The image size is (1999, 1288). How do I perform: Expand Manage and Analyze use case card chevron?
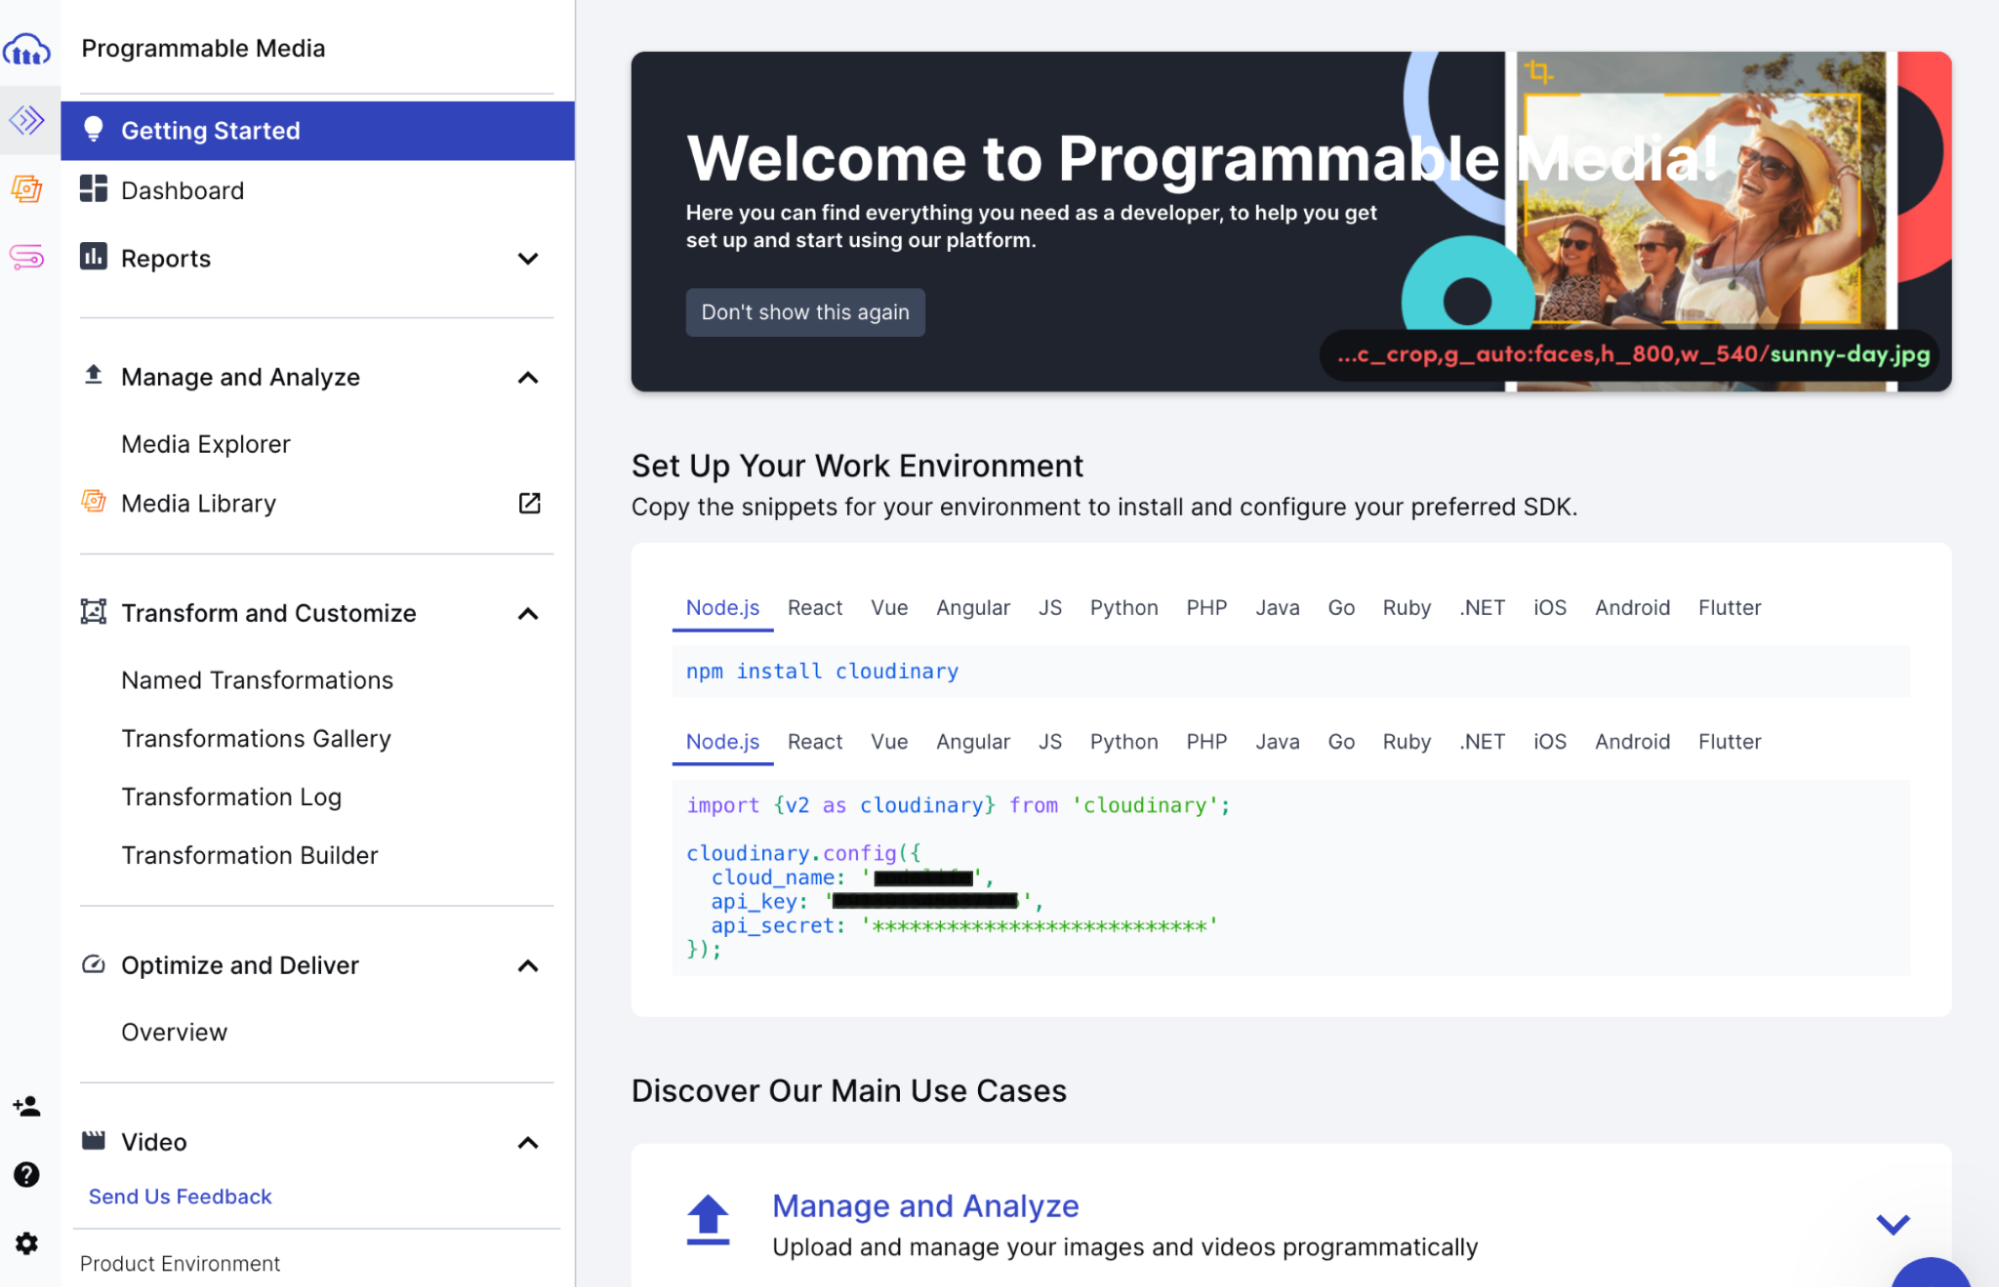(1892, 1224)
